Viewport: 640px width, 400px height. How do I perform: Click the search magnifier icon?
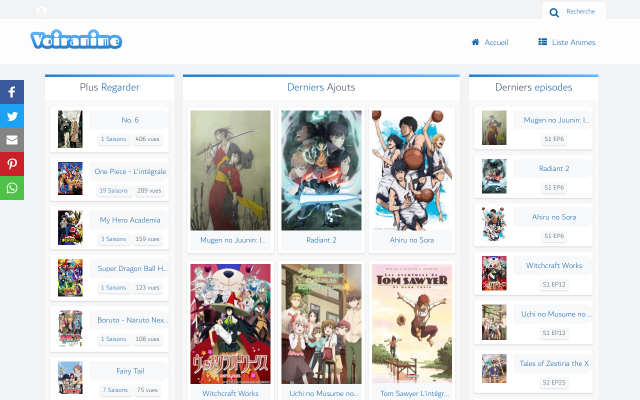pos(554,13)
